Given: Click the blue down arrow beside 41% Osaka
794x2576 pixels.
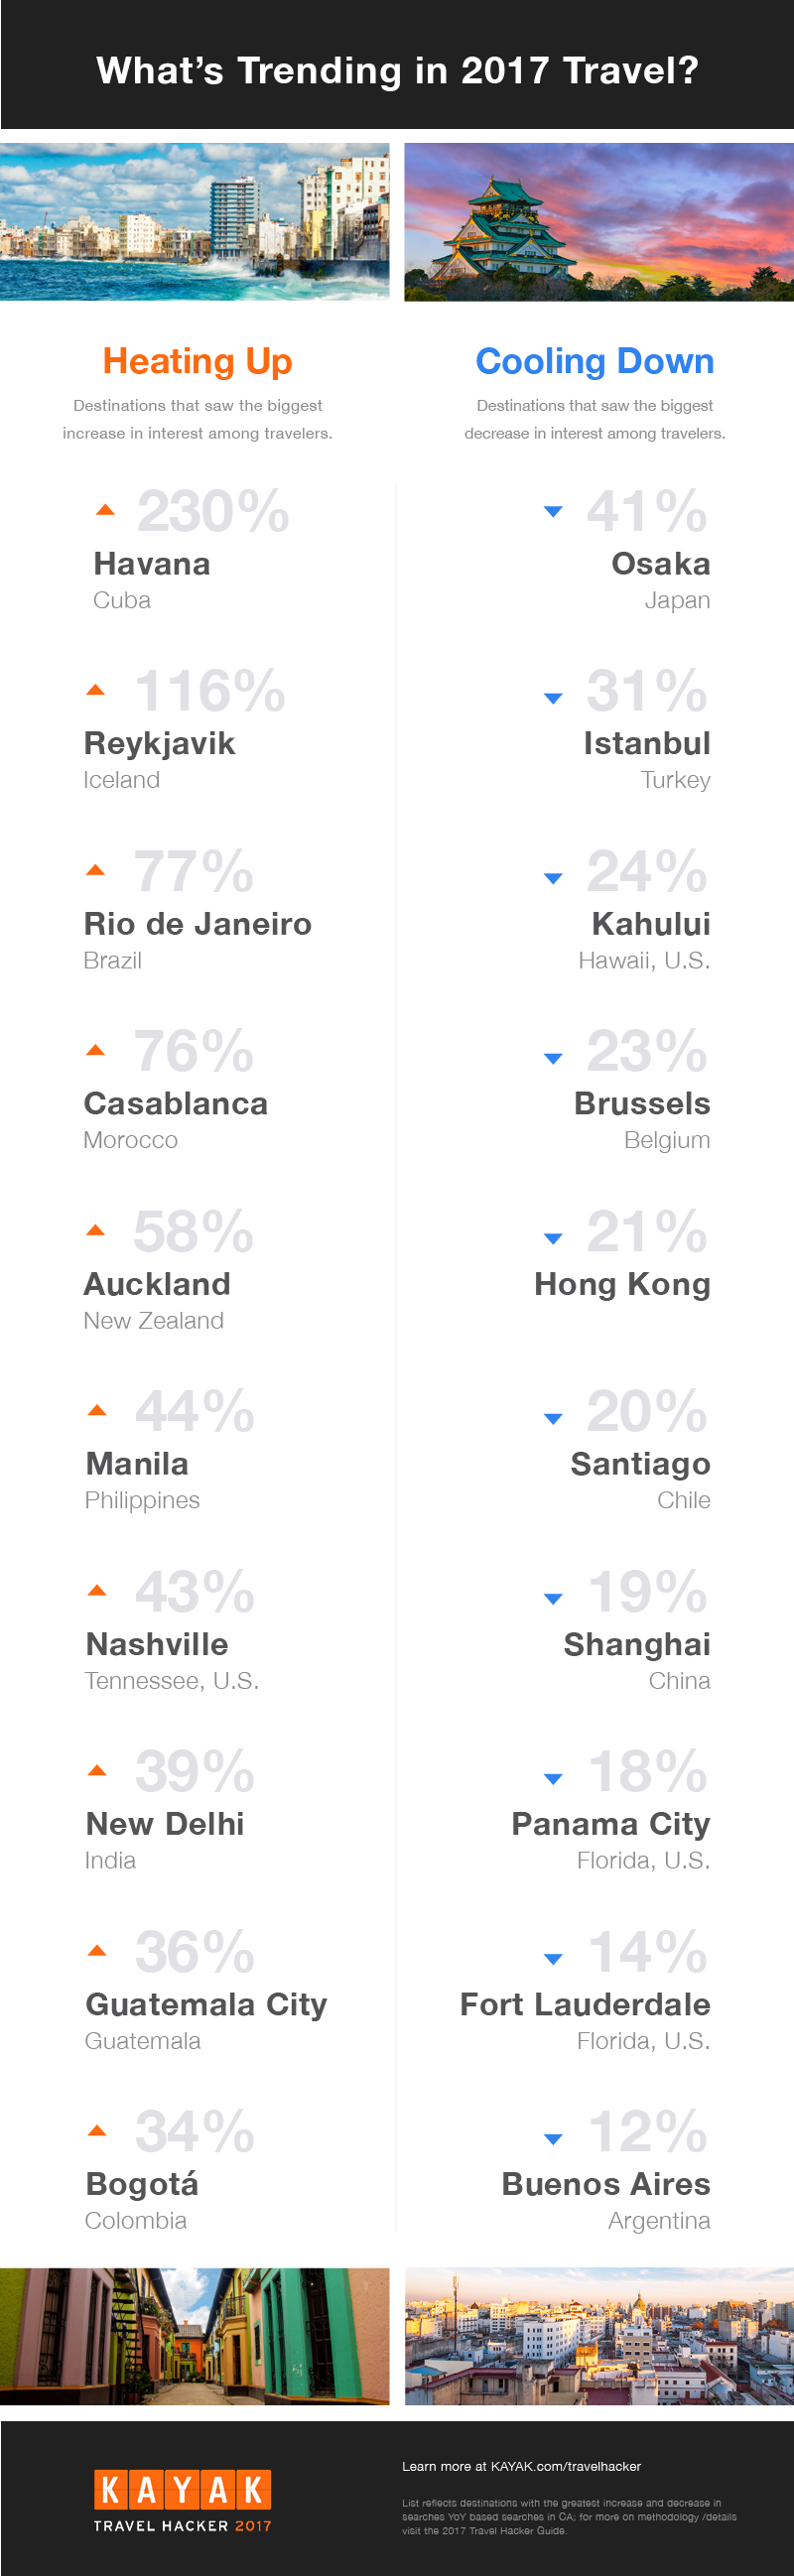Looking at the screenshot, I should [x=553, y=512].
